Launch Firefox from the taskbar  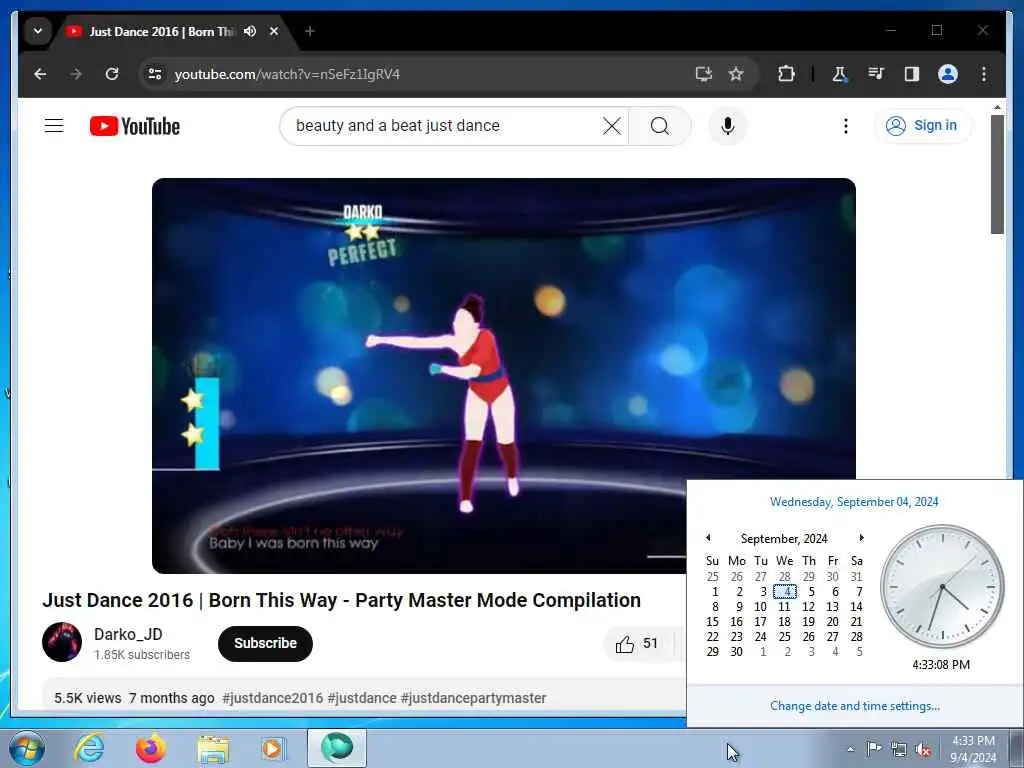[x=150, y=748]
